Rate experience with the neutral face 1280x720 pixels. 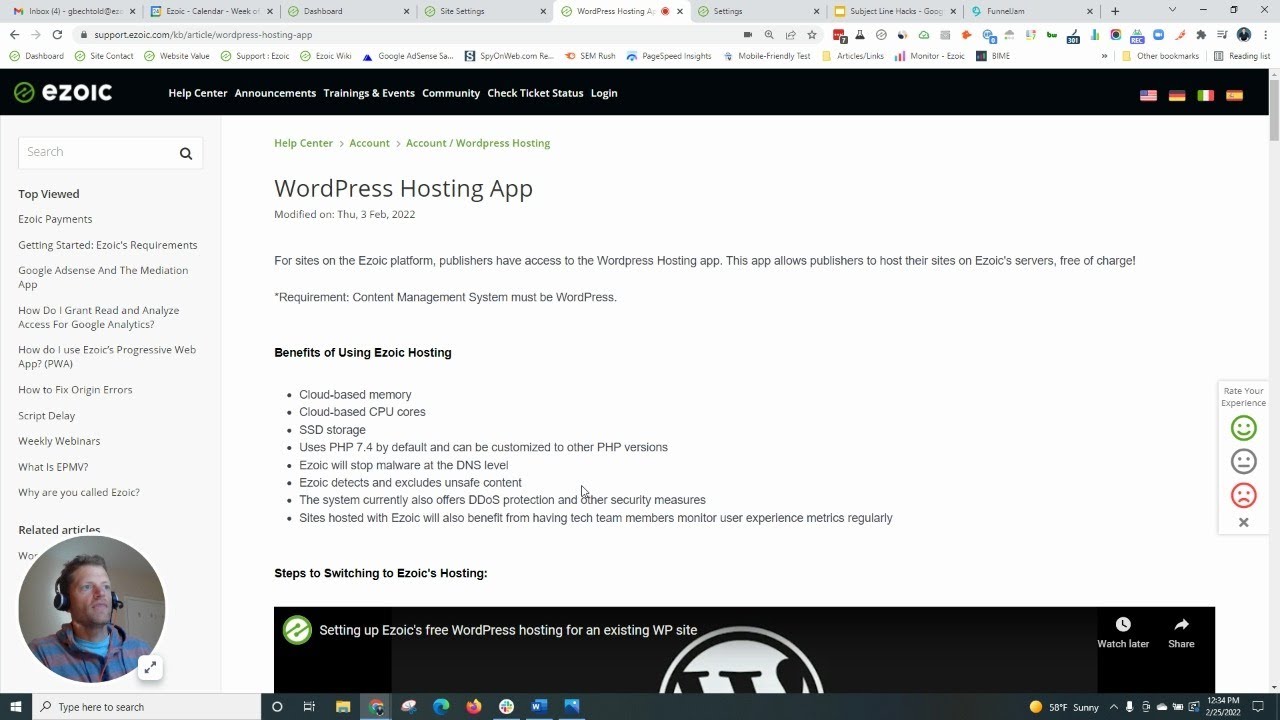[x=1243, y=461]
